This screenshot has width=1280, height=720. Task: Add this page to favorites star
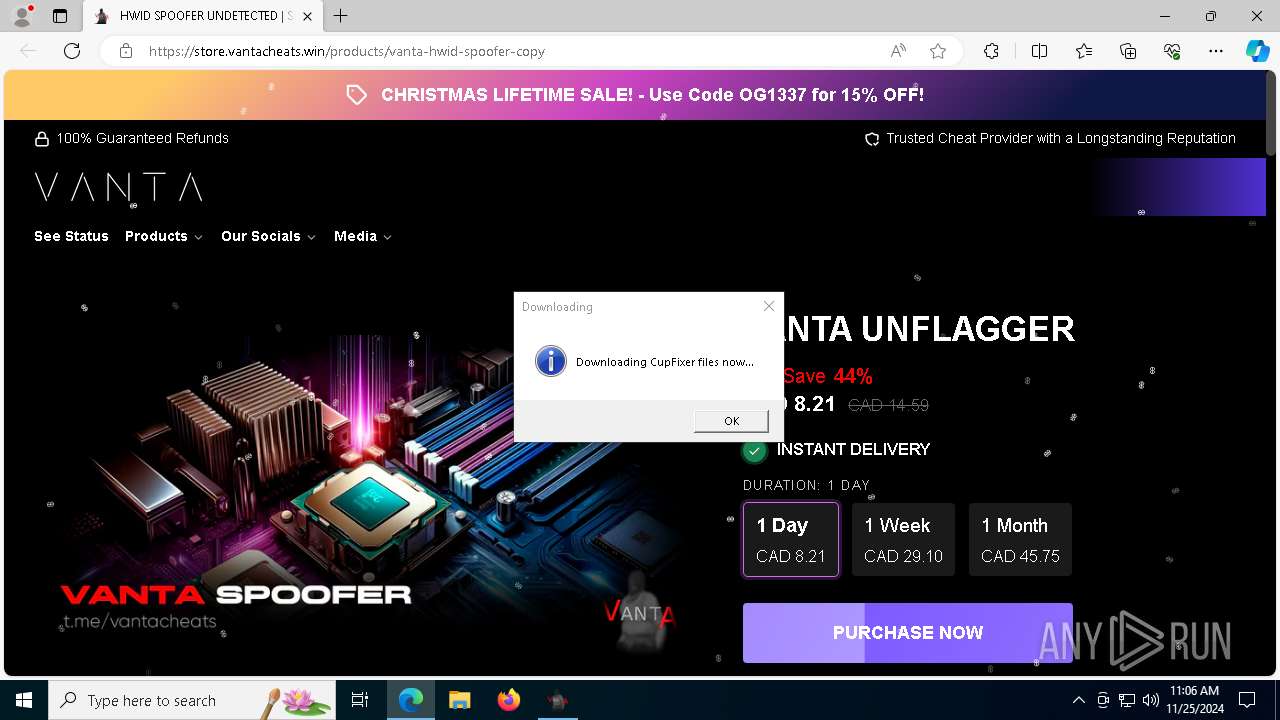coord(938,51)
